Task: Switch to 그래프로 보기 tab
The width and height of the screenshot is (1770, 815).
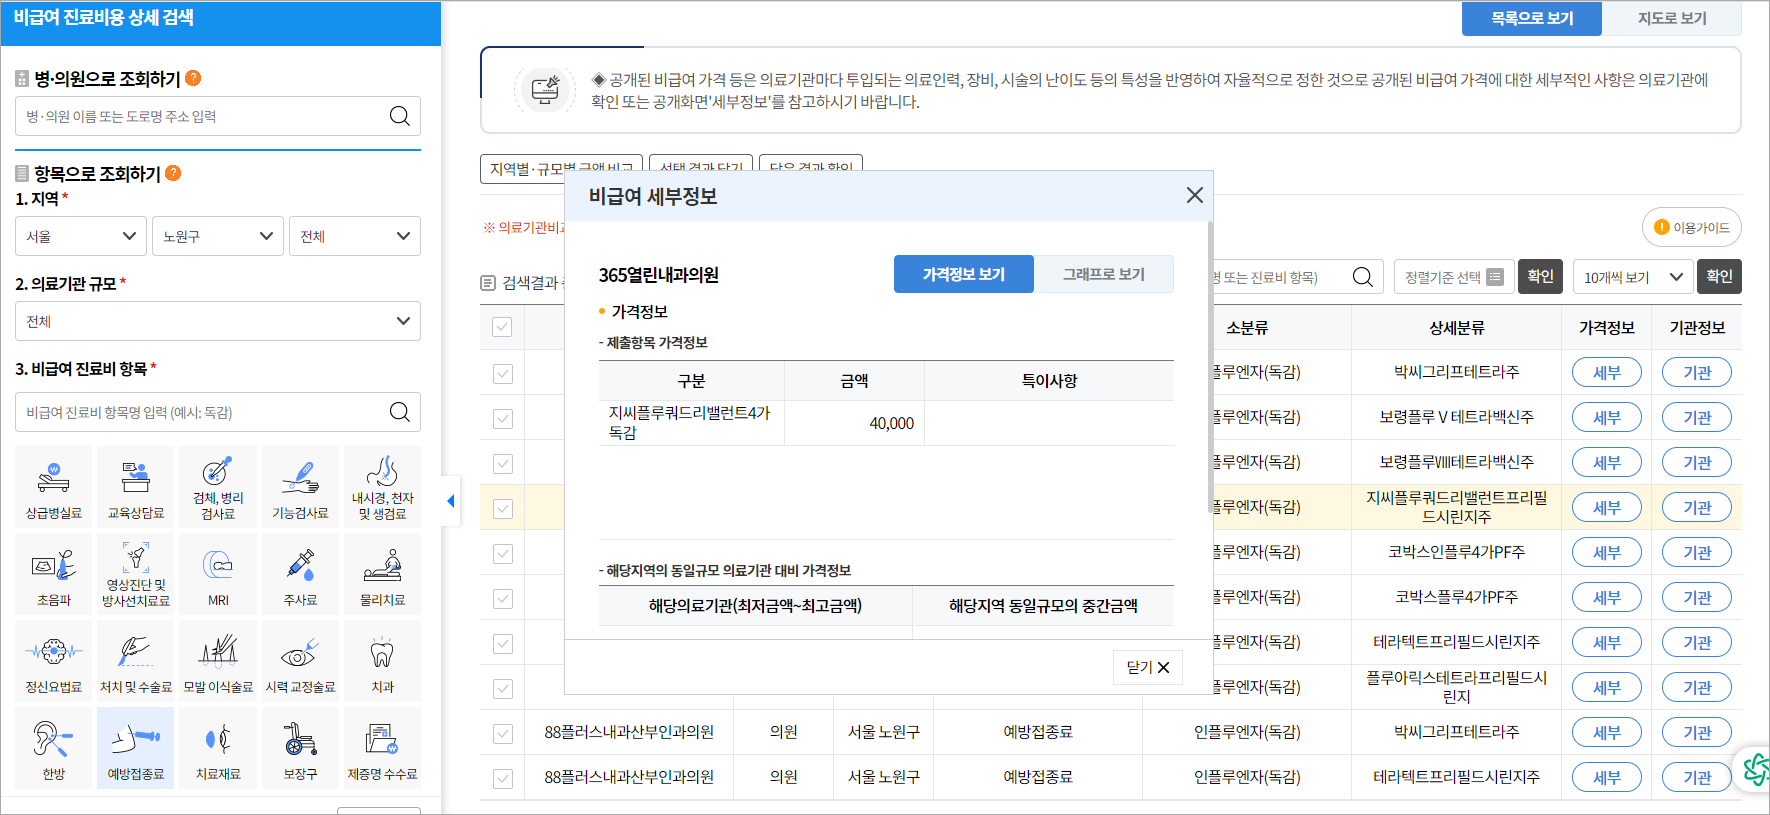Action: tap(1104, 274)
